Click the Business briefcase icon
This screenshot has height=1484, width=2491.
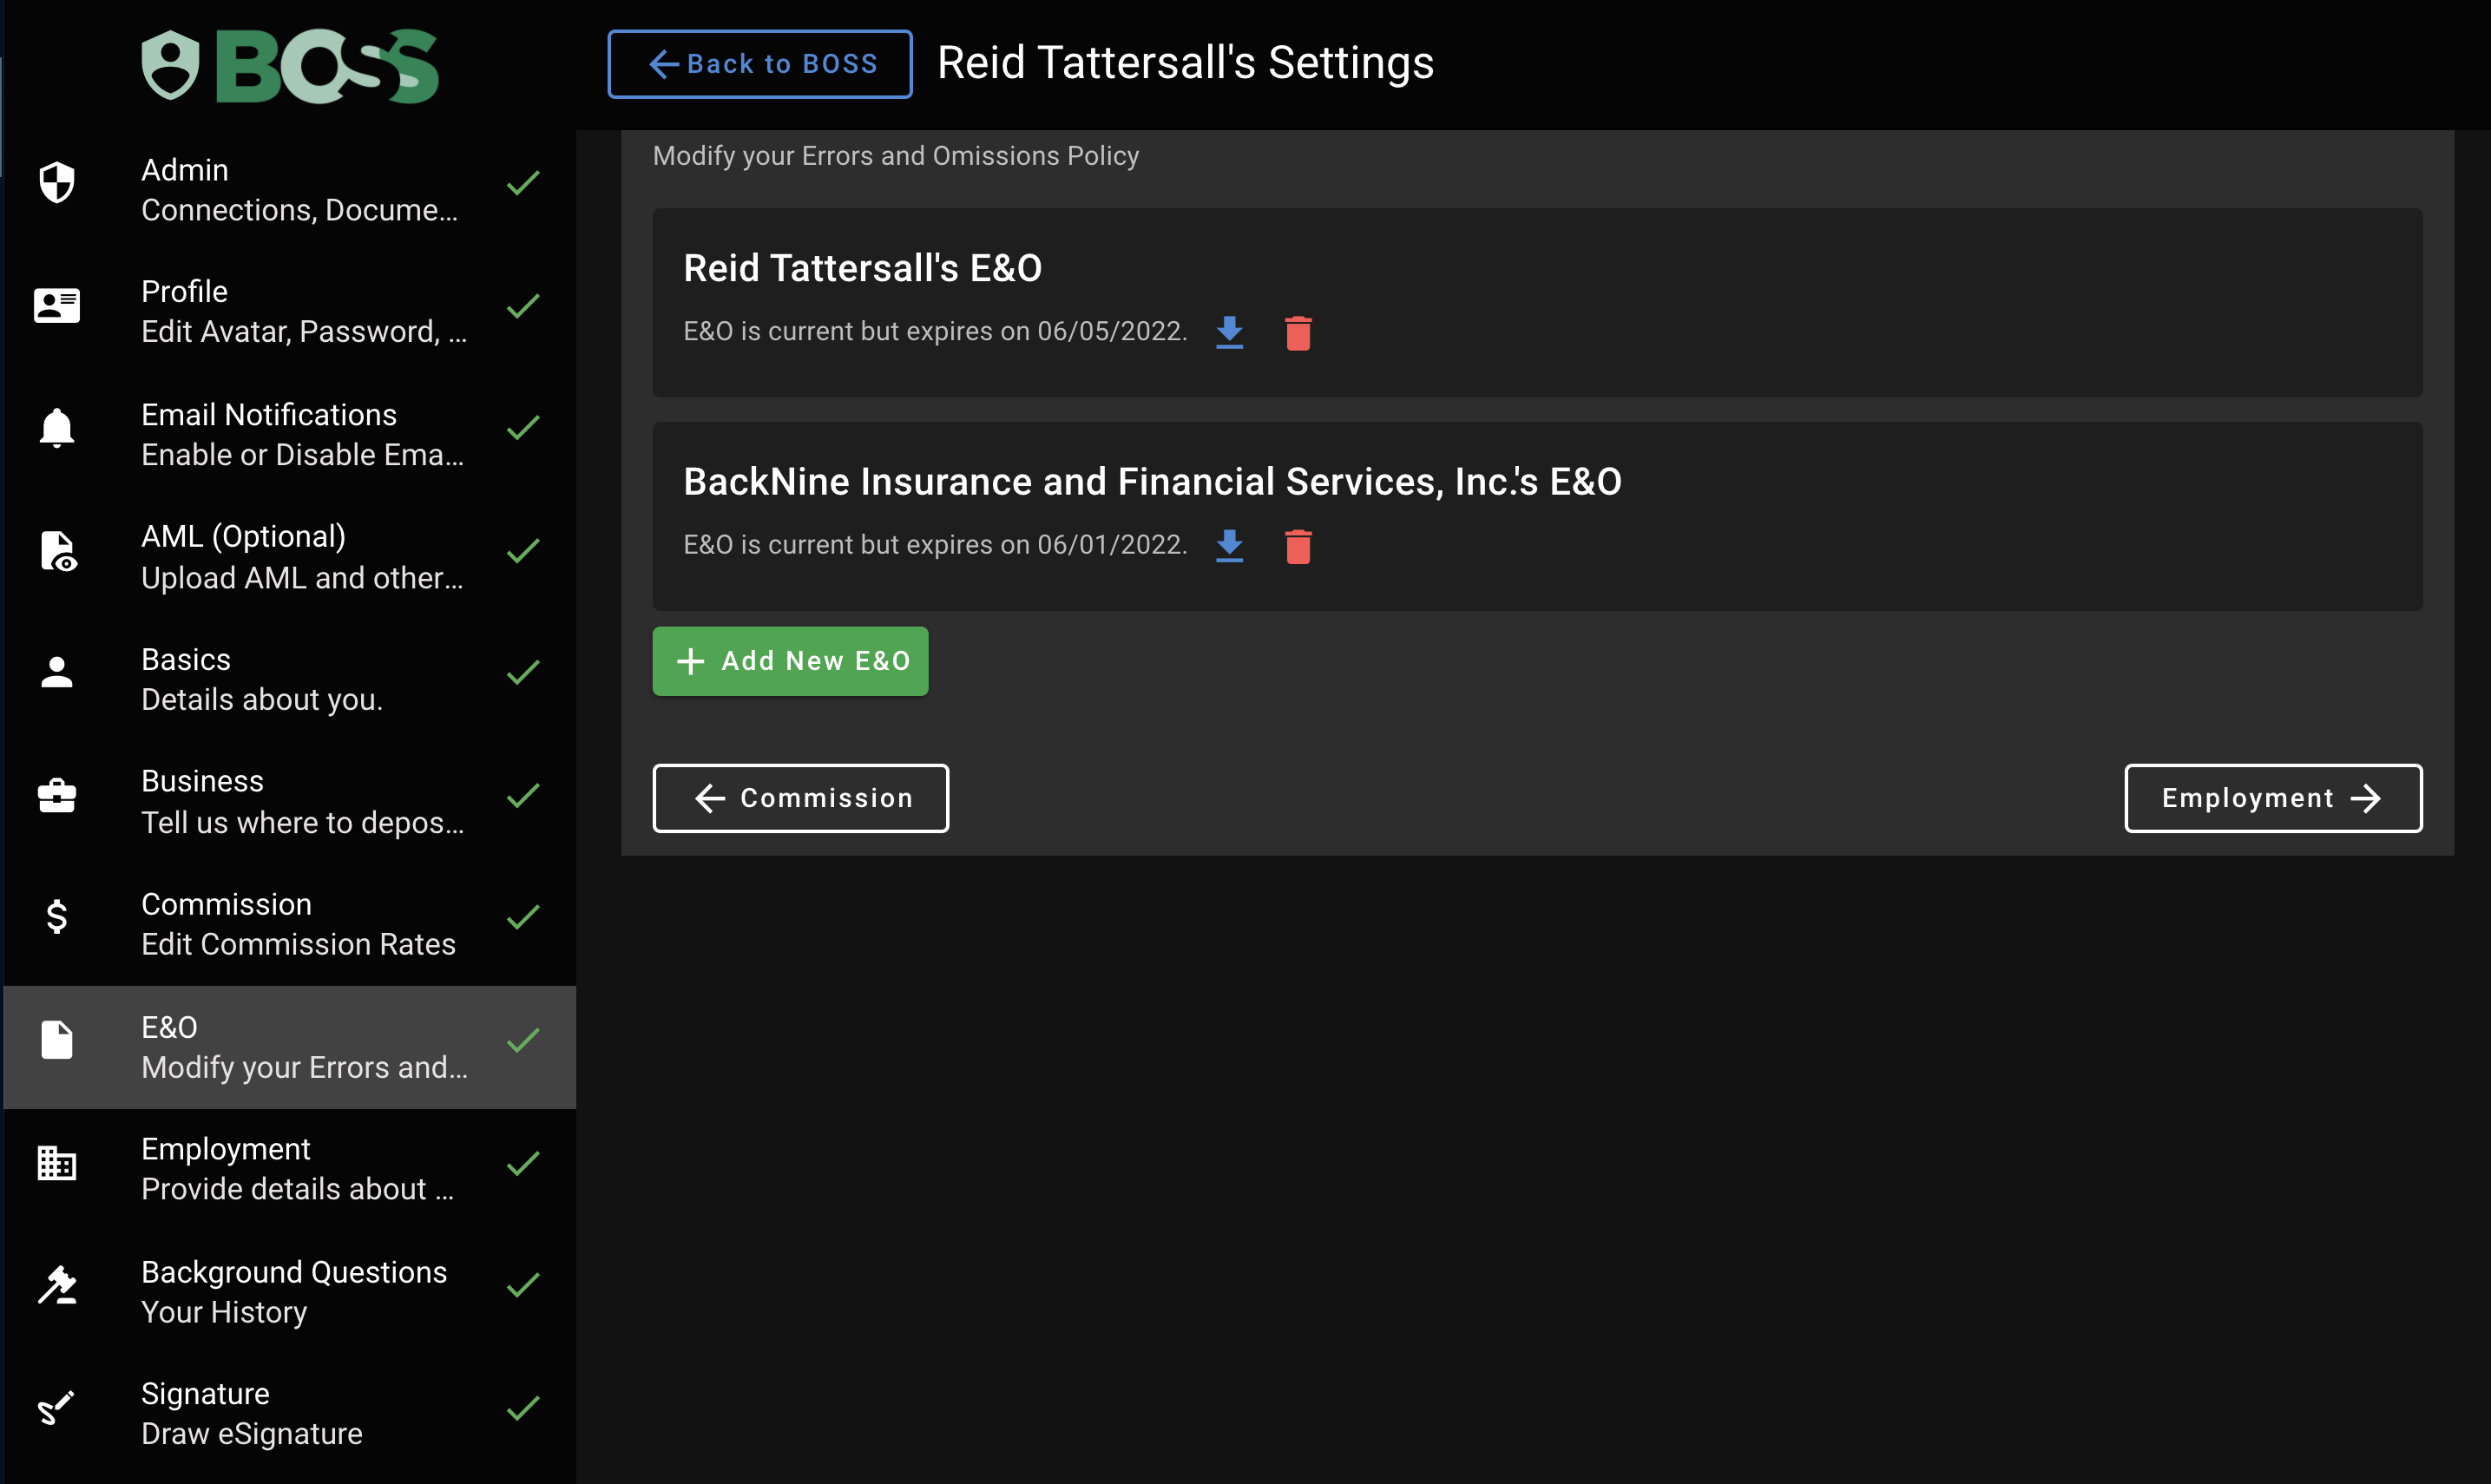57,796
